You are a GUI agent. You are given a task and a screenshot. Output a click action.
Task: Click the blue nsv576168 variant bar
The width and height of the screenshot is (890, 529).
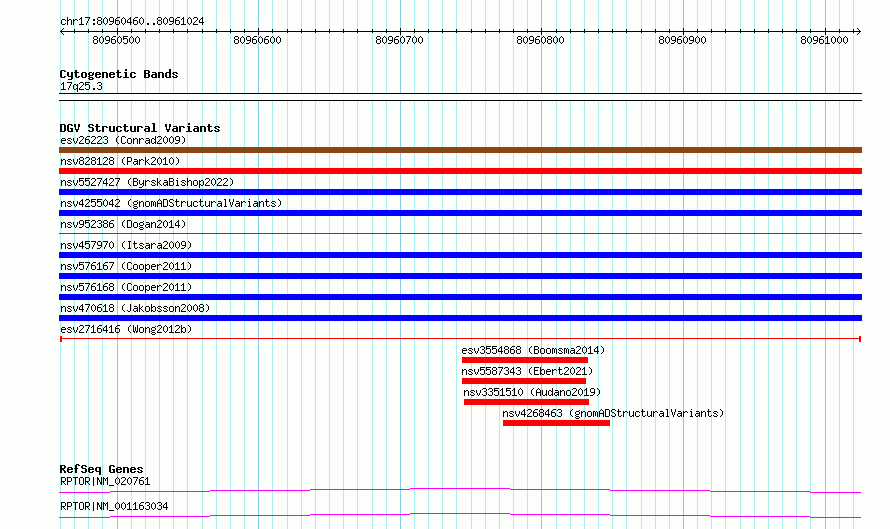point(460,297)
